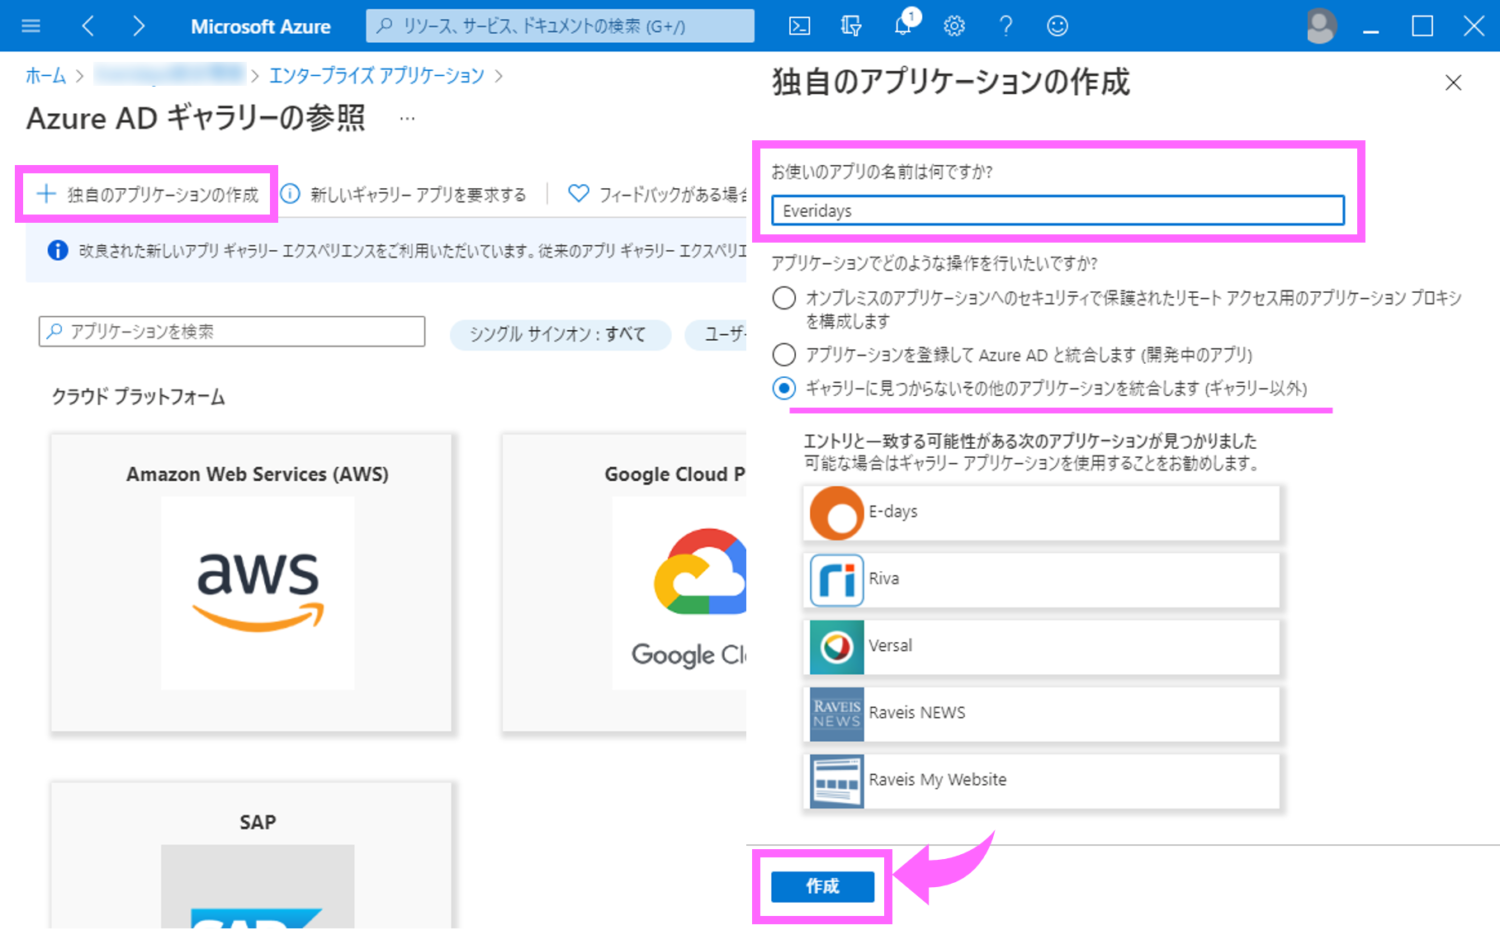This screenshot has width=1500, height=930.
Task: Click the user account avatar
Action: tap(1320, 26)
